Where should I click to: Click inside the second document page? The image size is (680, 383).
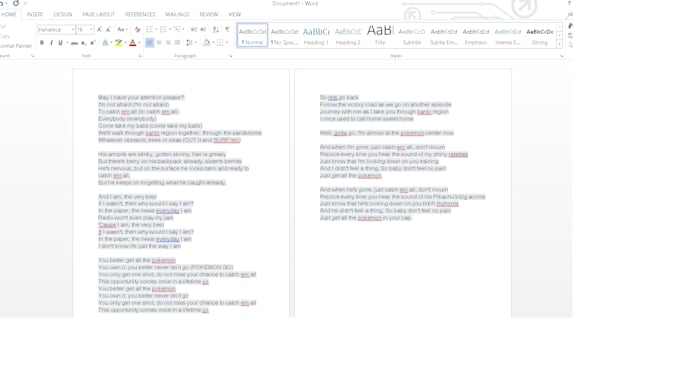(403, 193)
